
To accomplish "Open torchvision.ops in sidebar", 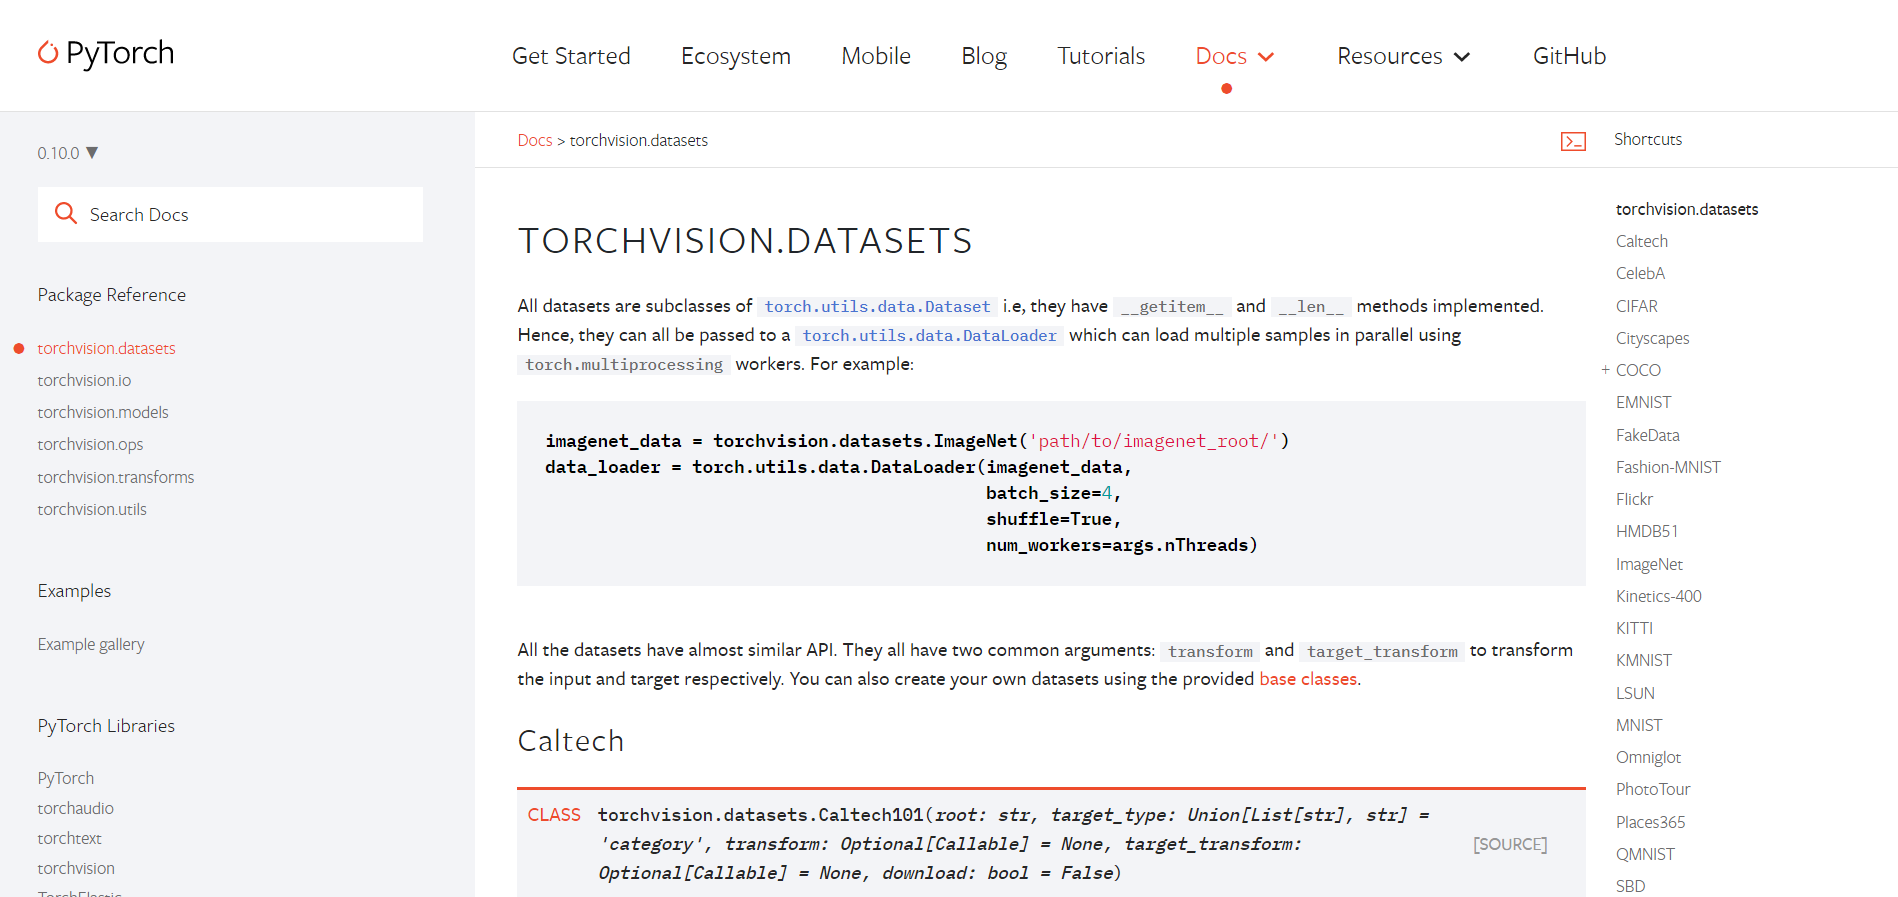I will (x=90, y=444).
